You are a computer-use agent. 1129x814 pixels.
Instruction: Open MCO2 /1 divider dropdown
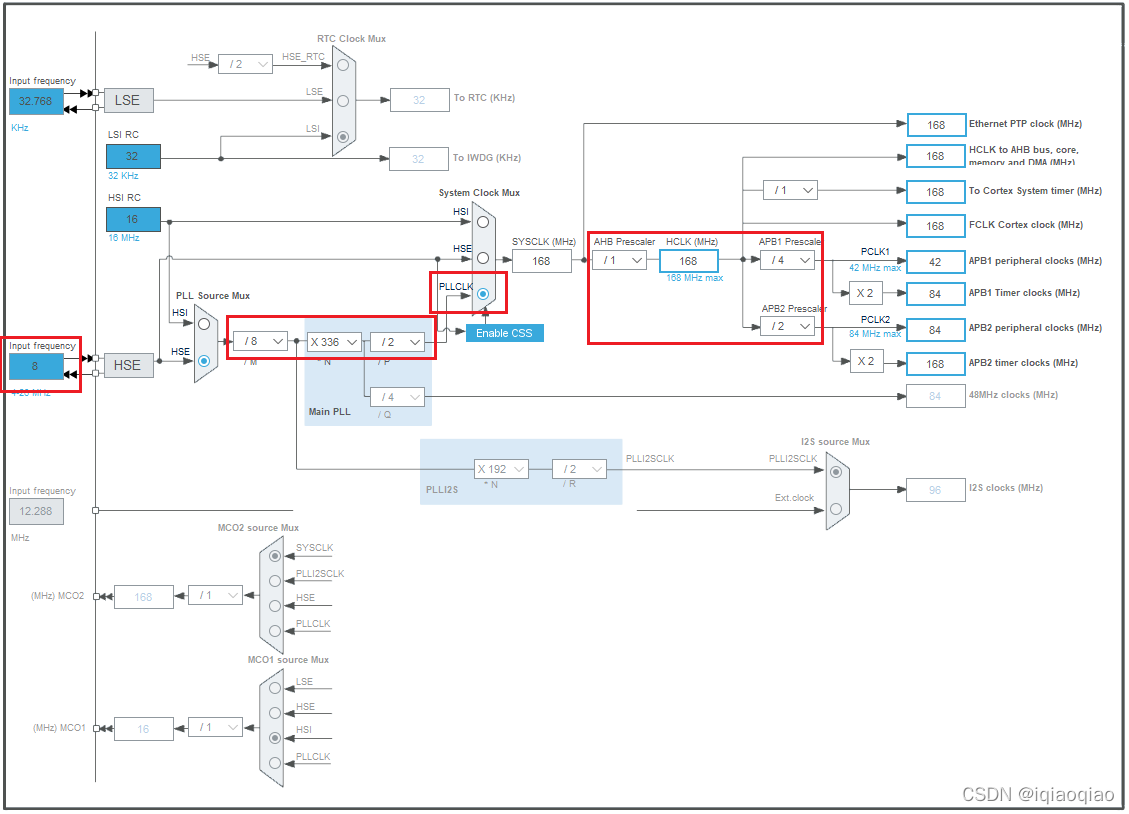(x=215, y=595)
